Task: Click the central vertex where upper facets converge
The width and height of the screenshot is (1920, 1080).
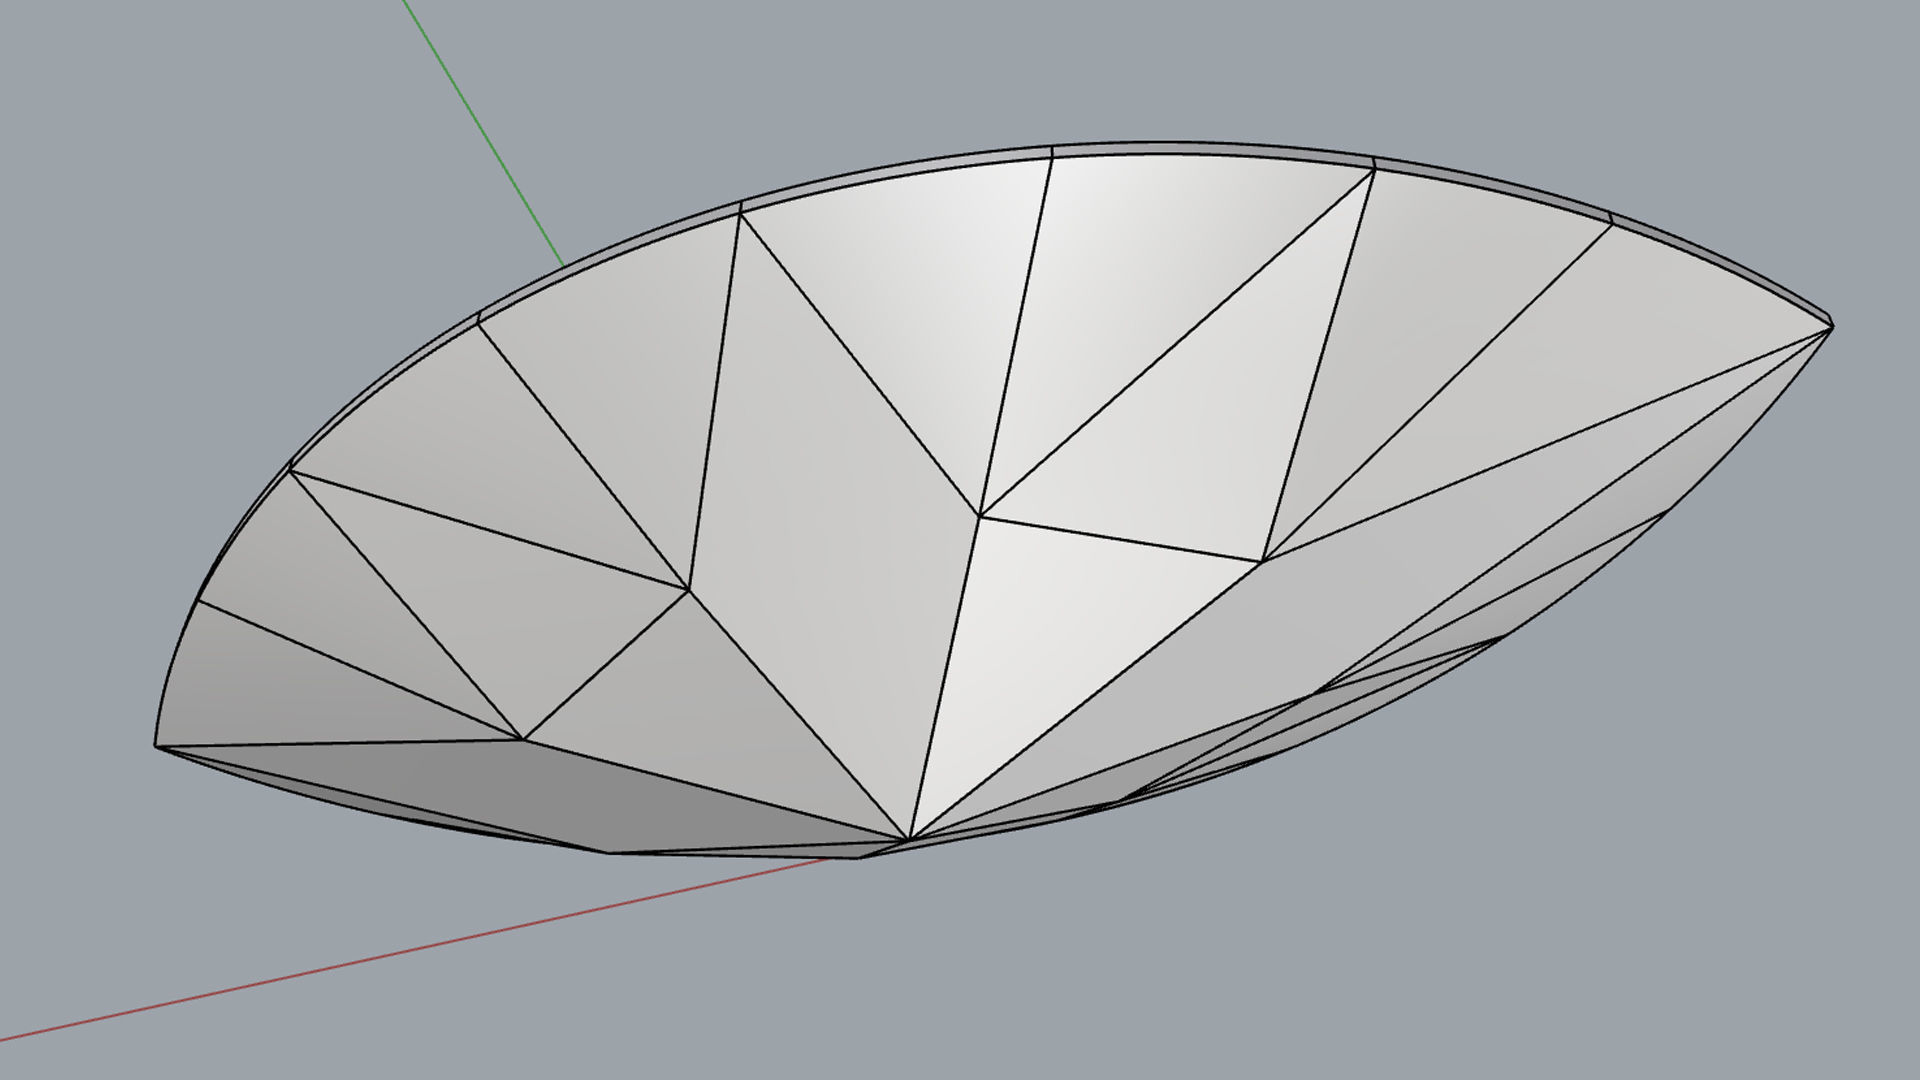Action: point(980,516)
